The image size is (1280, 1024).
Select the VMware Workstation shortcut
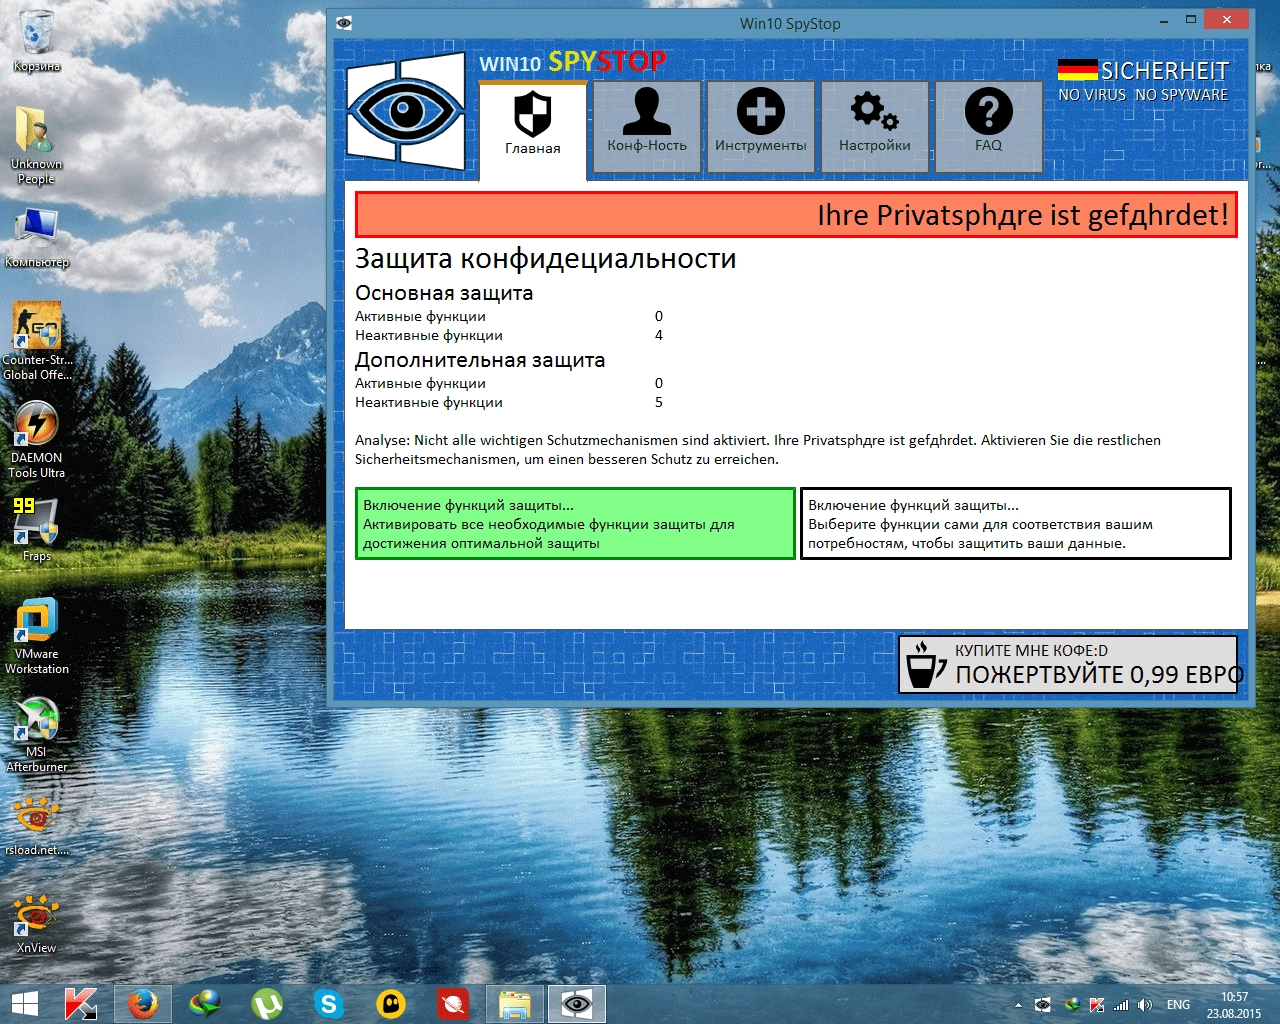pyautogui.click(x=37, y=635)
